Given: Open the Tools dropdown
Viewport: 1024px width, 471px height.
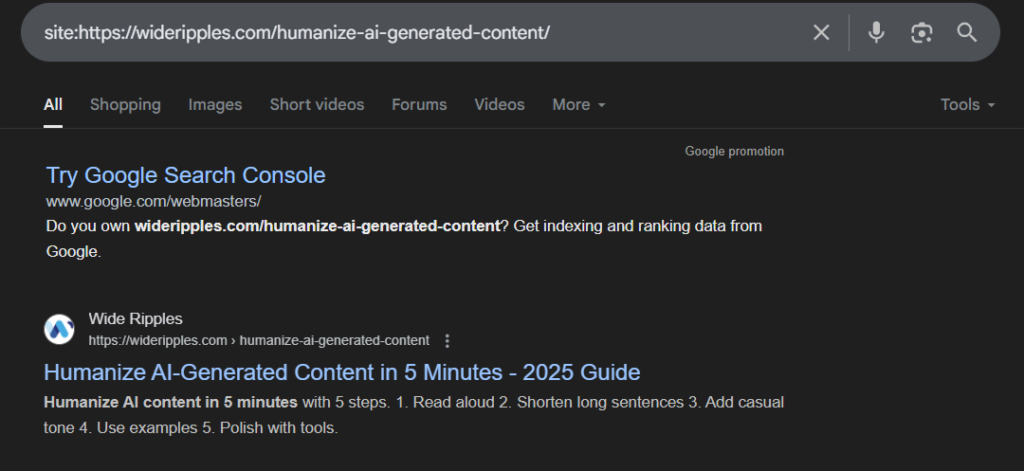Looking at the screenshot, I should [x=967, y=105].
